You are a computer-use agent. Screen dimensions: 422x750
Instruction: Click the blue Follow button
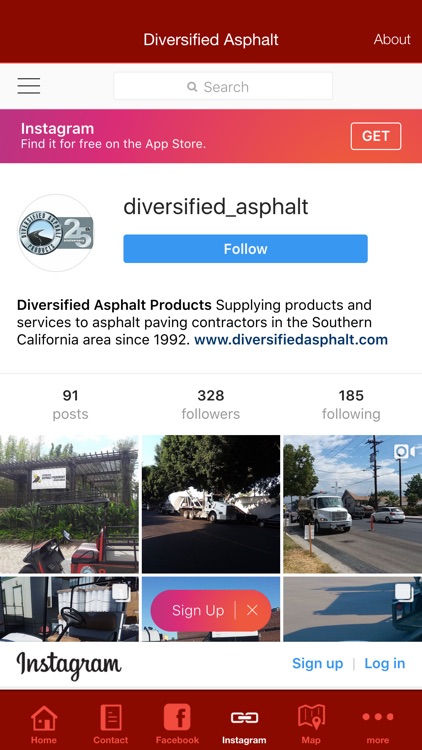[x=245, y=249]
